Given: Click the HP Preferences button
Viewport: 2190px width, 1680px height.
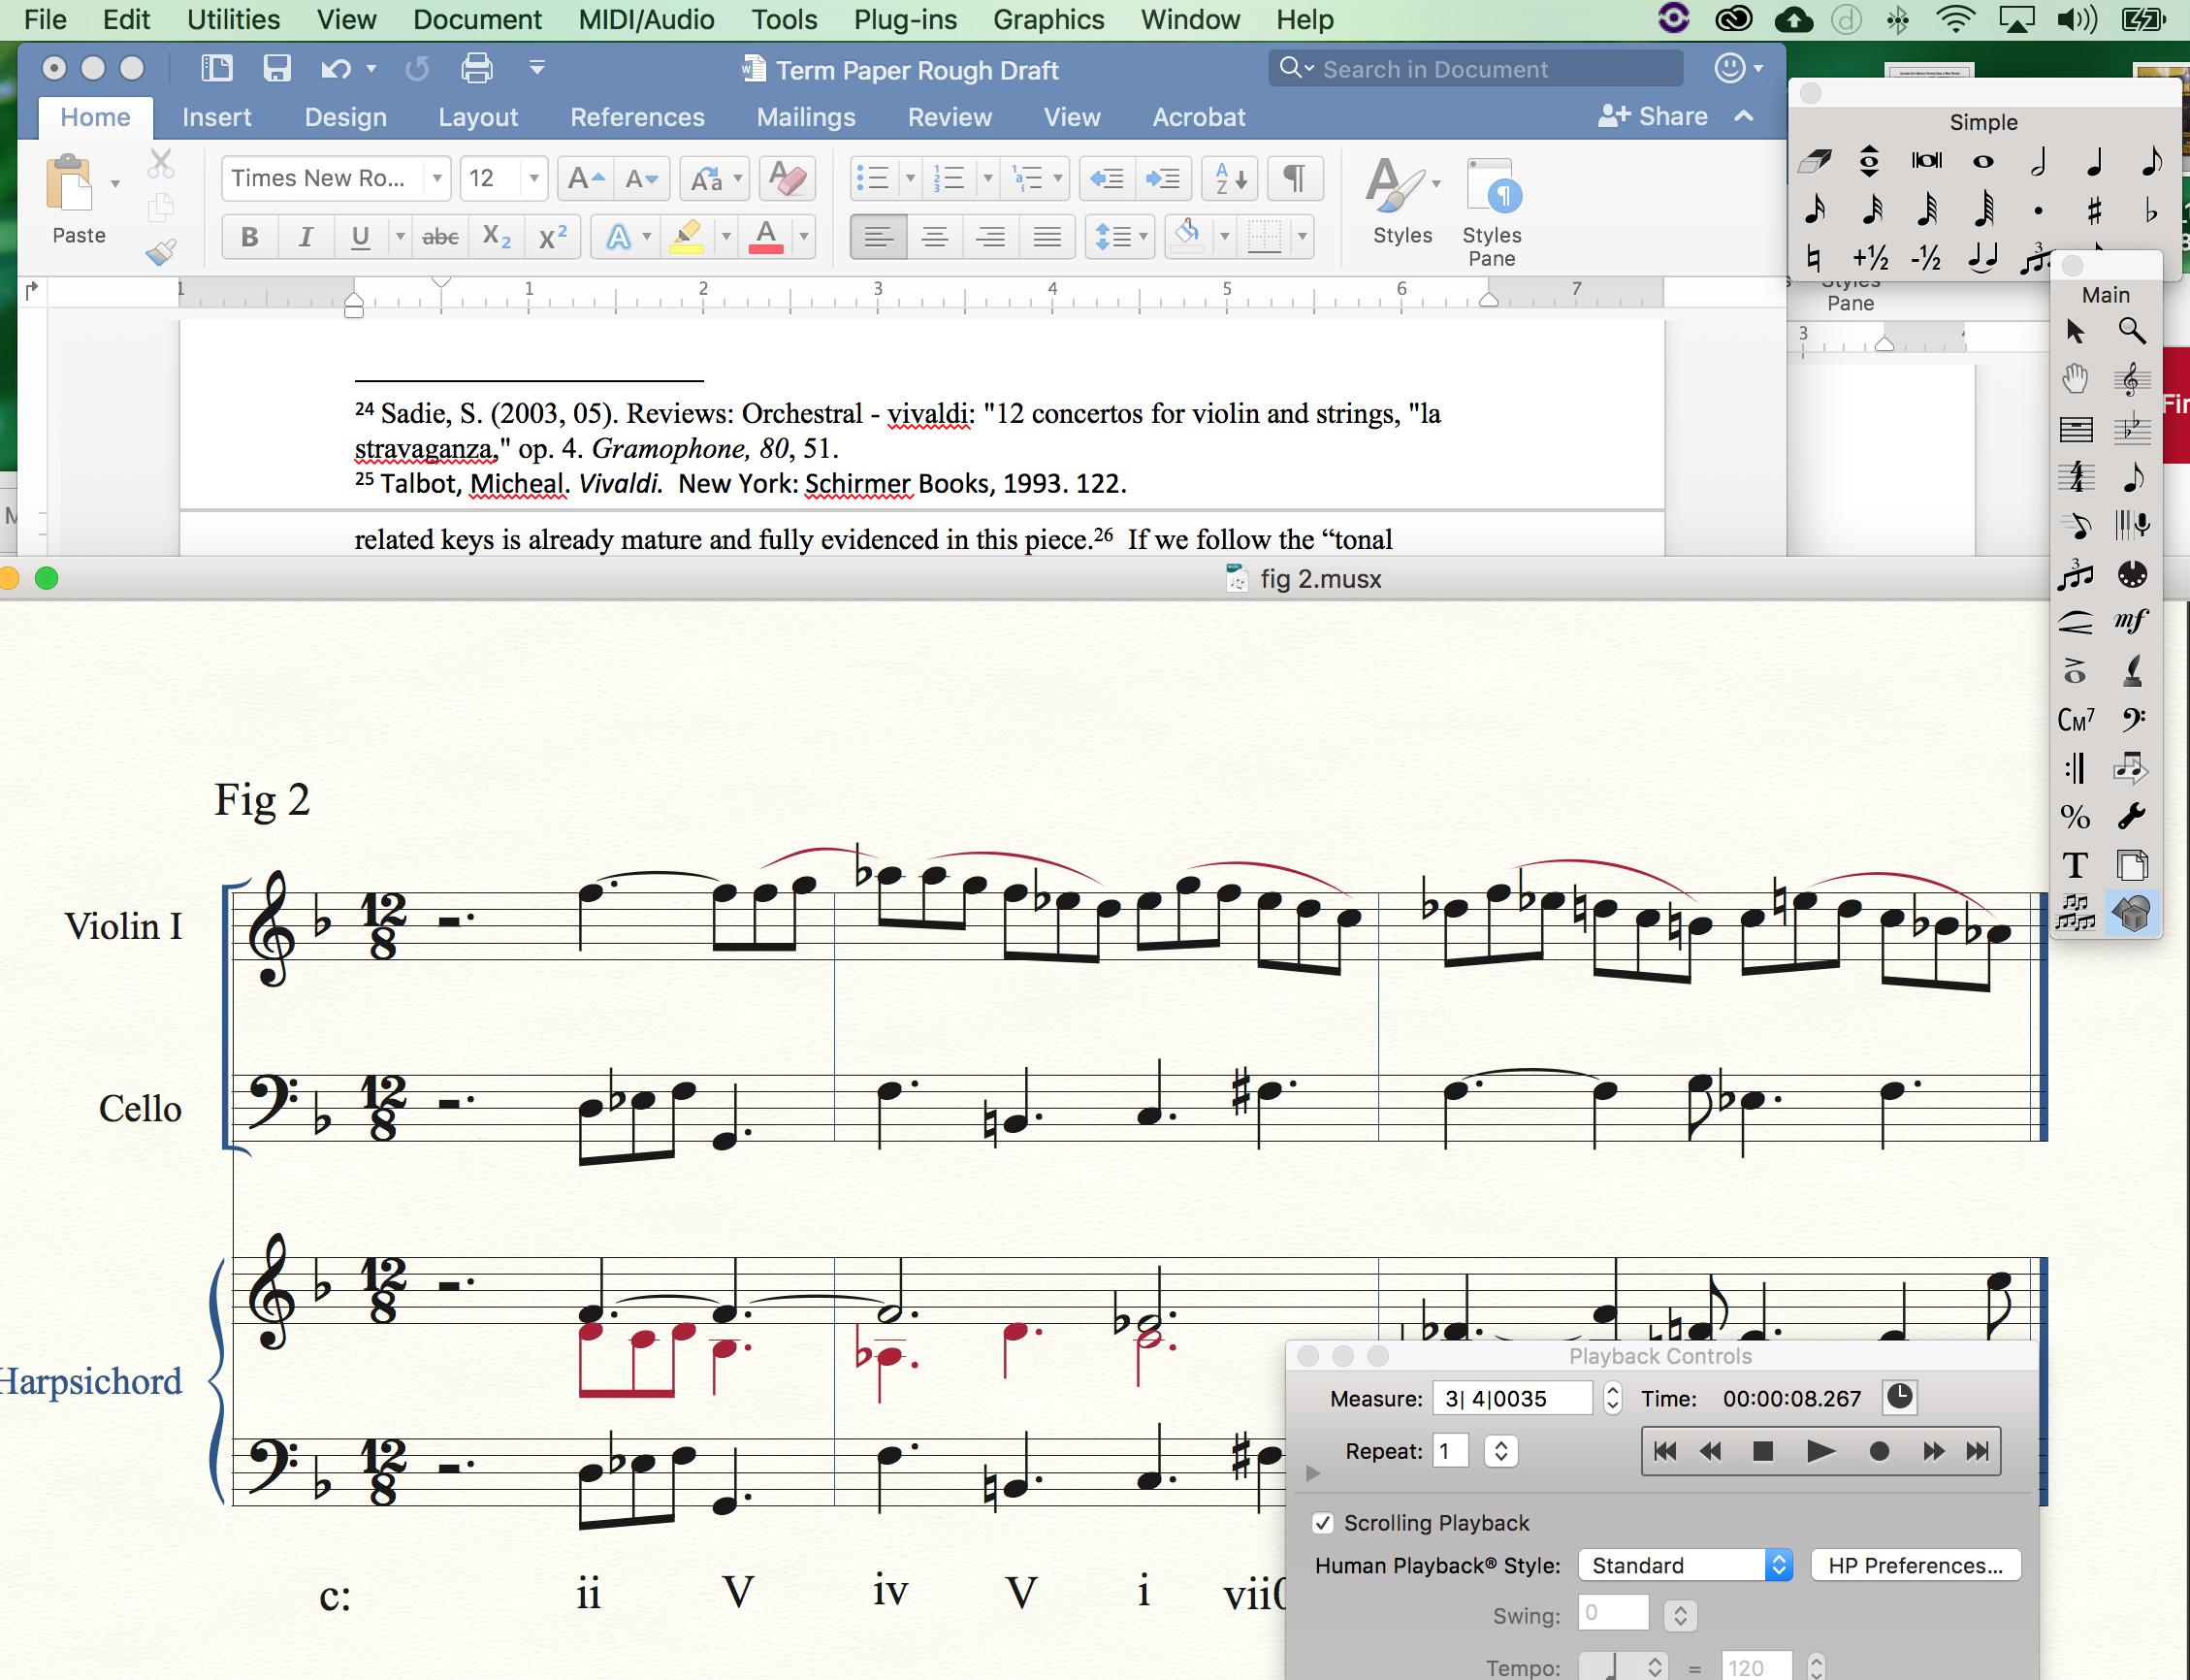Looking at the screenshot, I should 1914,1565.
